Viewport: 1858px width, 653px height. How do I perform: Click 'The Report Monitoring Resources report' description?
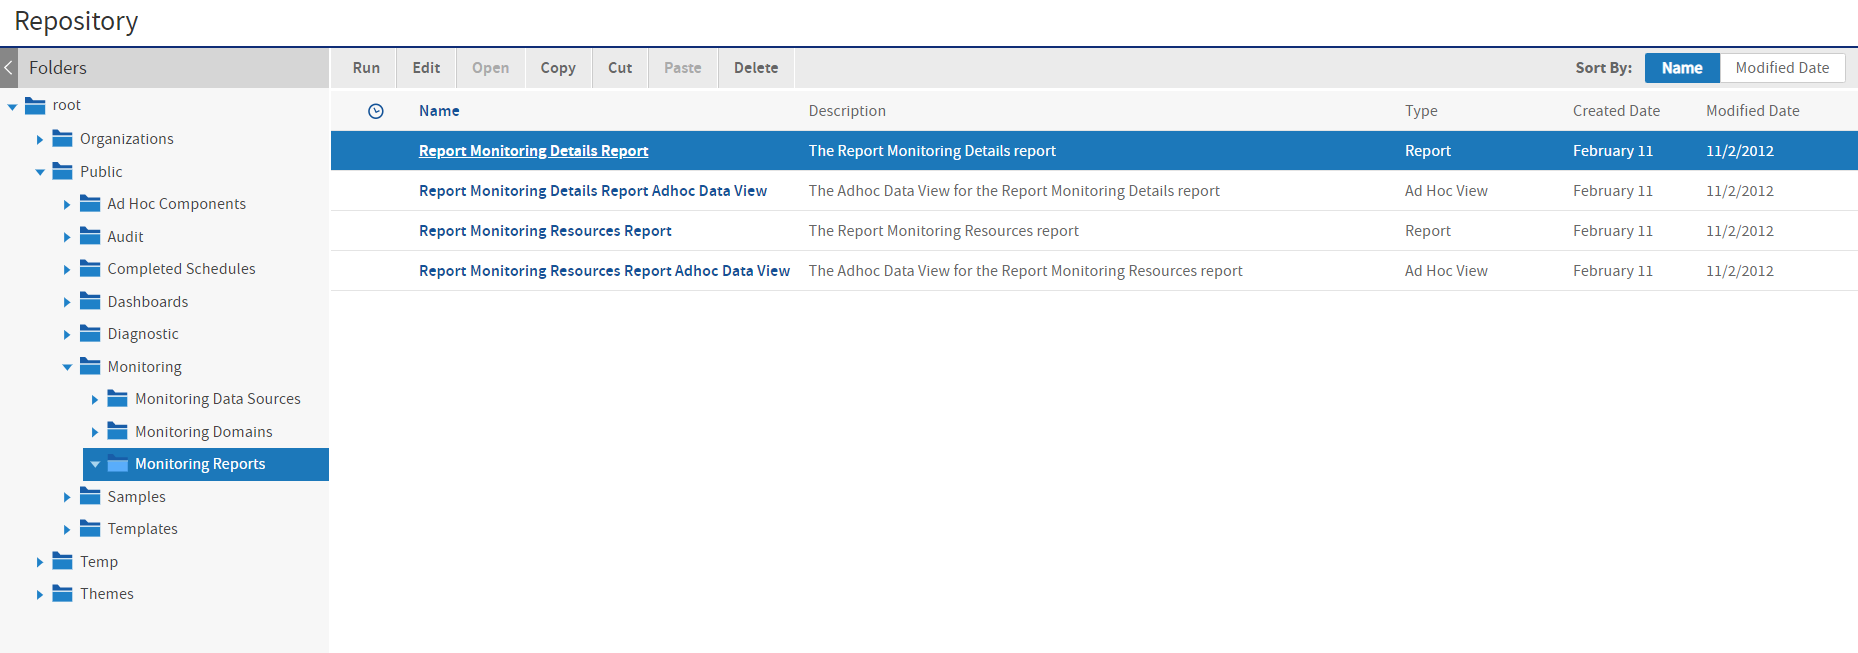click(943, 231)
